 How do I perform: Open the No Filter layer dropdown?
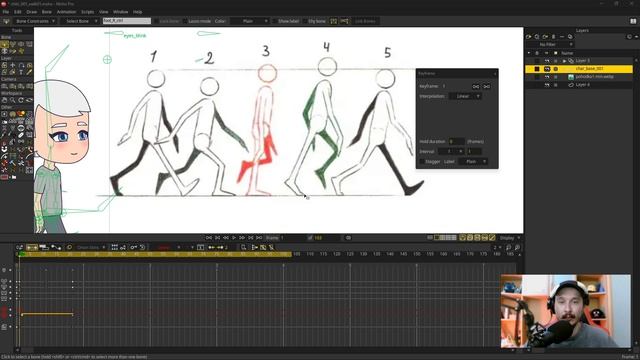[x=550, y=44]
